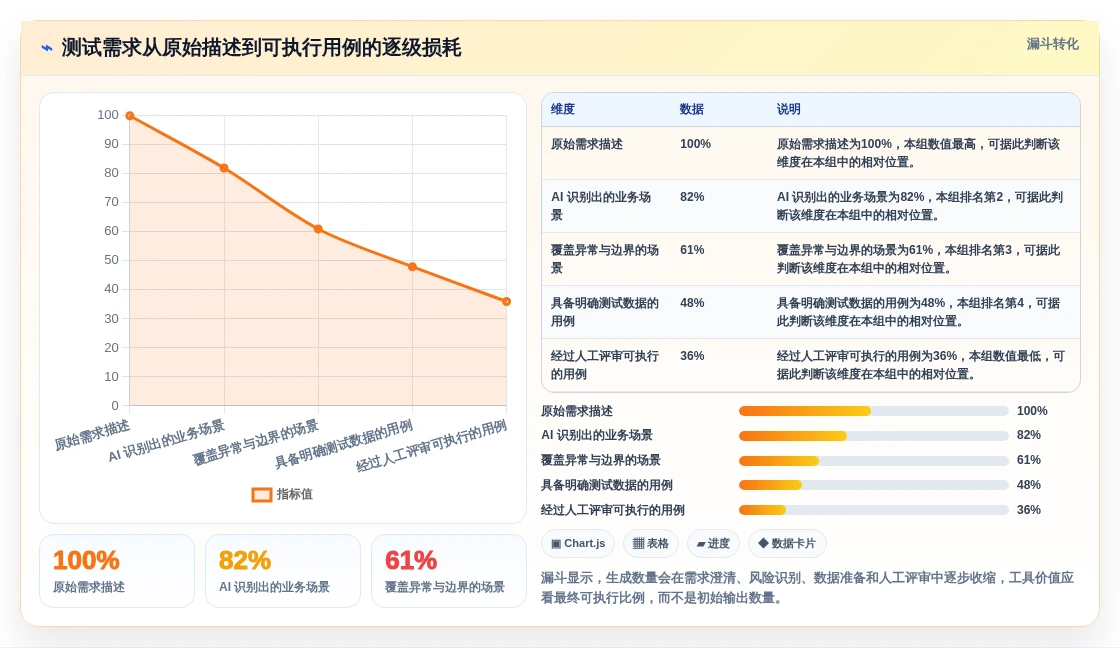The image size is (1120, 648).
Task: Click the 具备明确测试数据的用例 label in the progress list
Action: [606, 485]
